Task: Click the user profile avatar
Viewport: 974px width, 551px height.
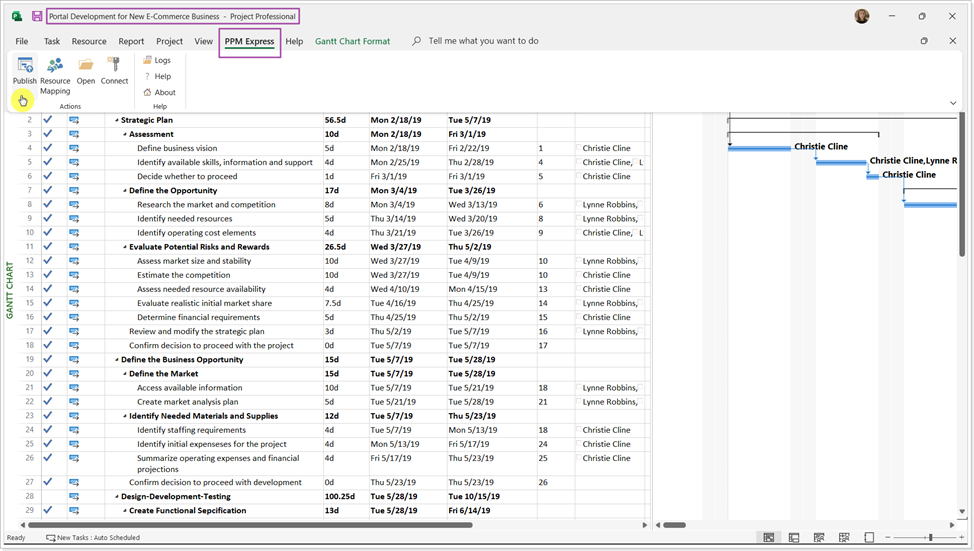Action: click(862, 16)
